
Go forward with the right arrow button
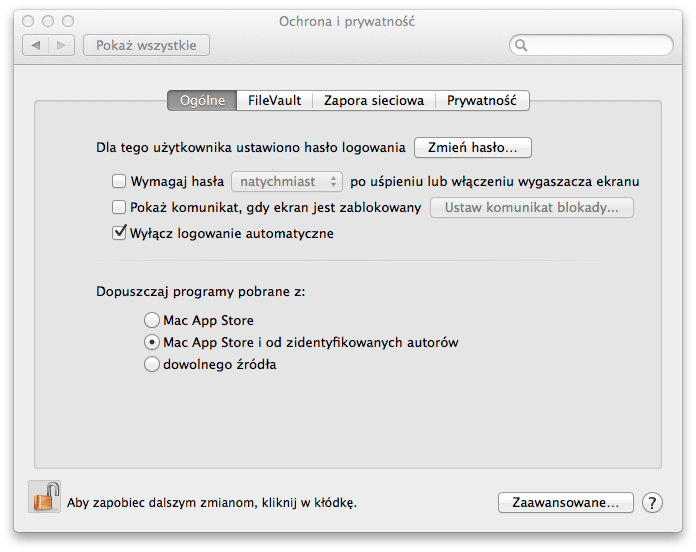tap(61, 45)
